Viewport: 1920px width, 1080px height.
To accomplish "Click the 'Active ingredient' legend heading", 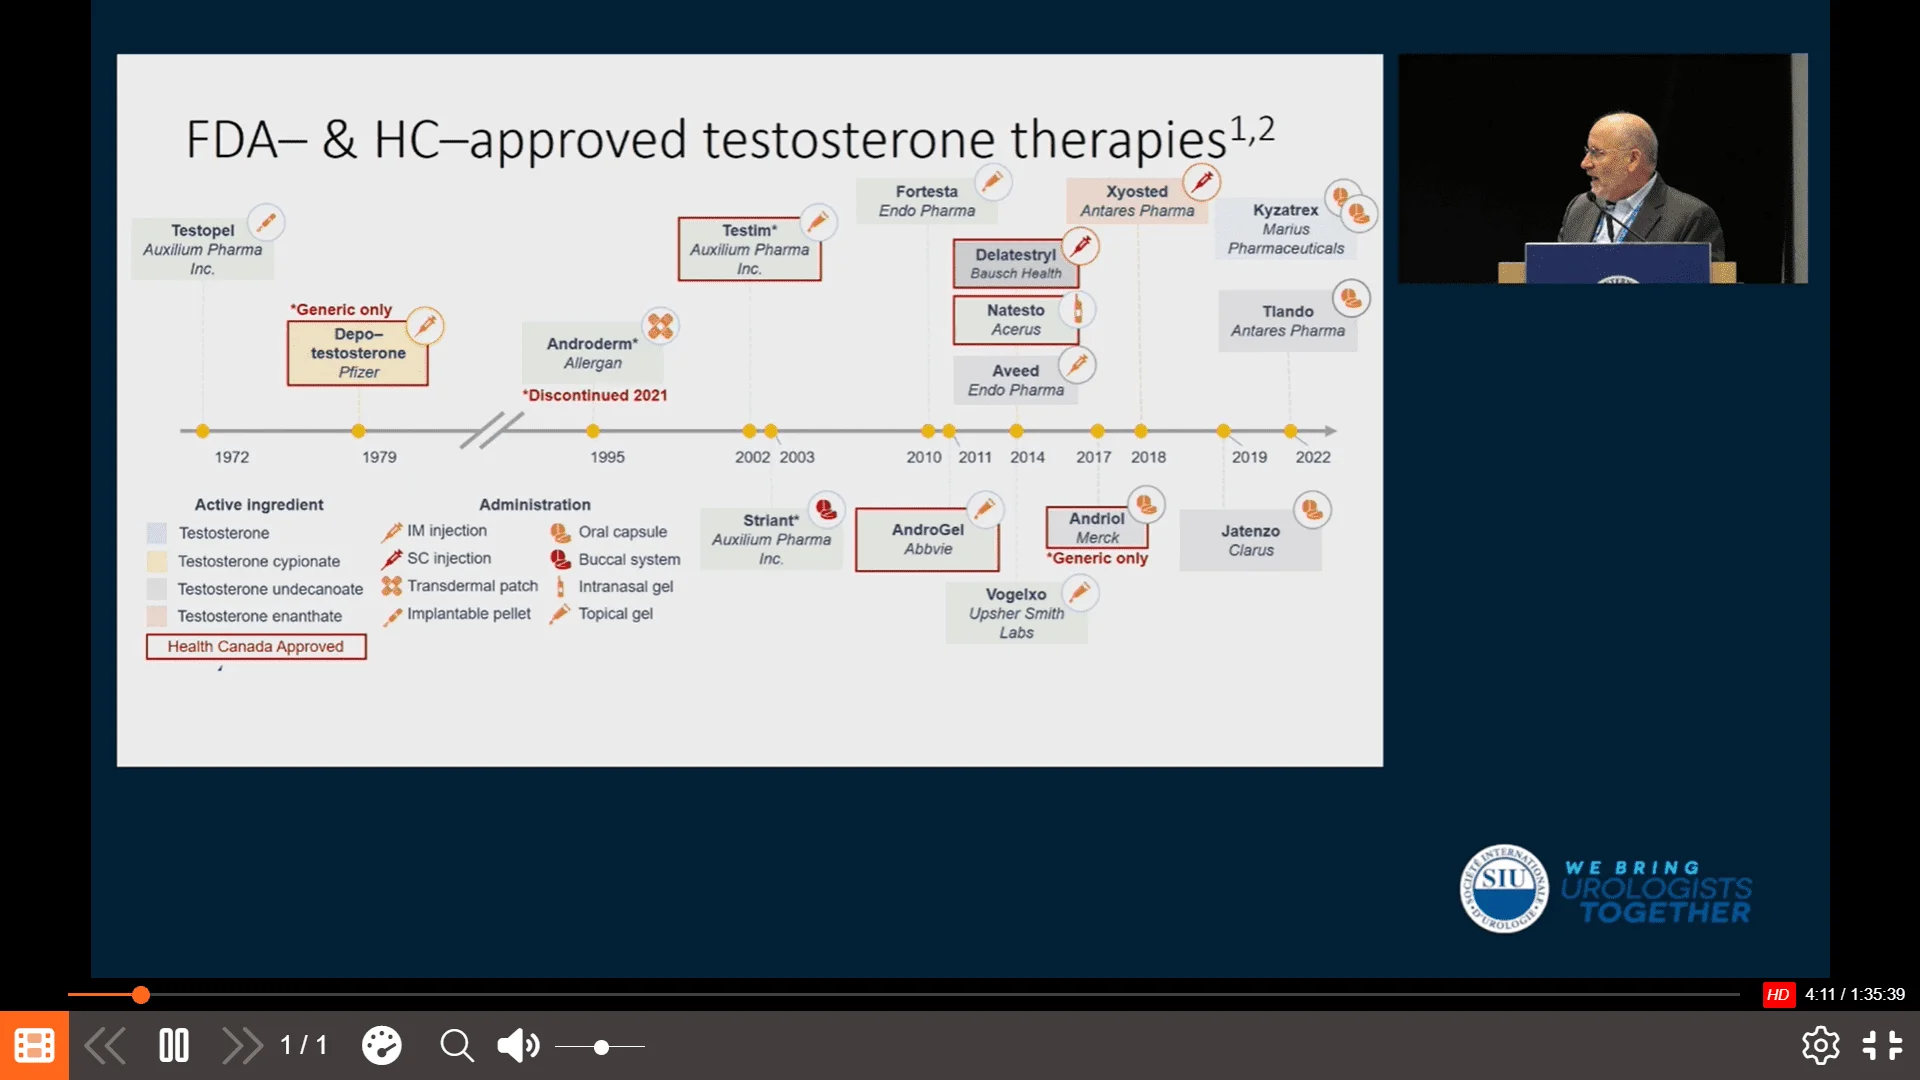I will point(259,505).
